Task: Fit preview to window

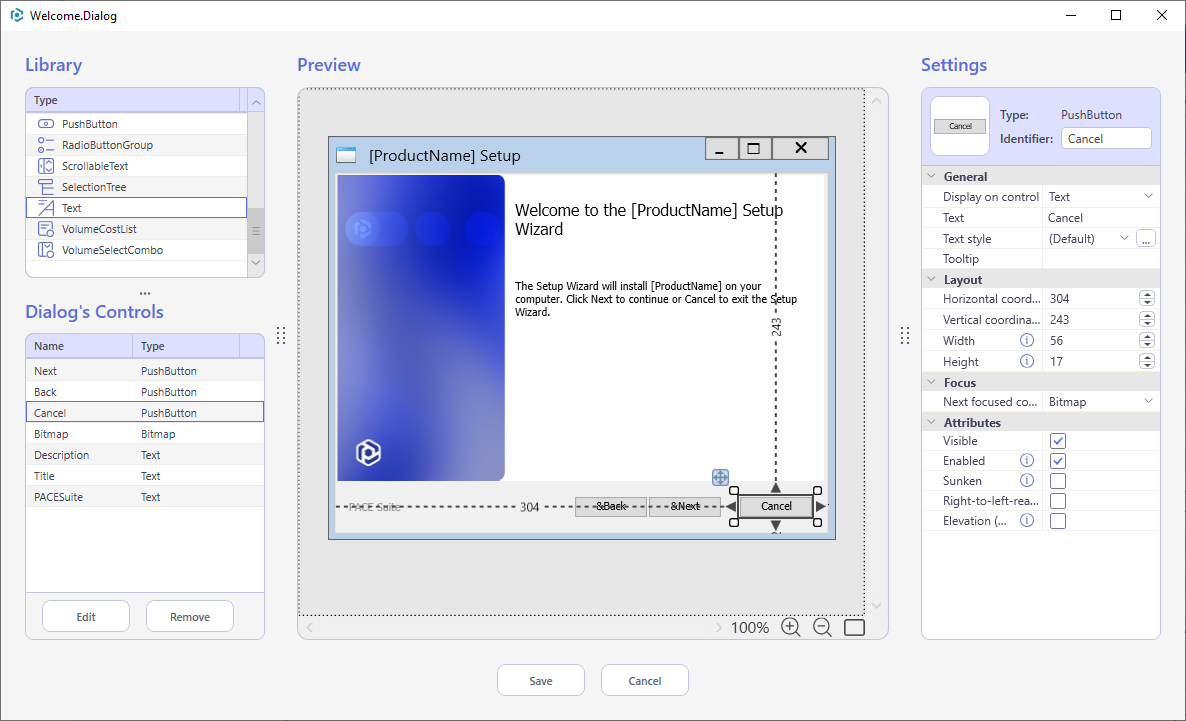Action: (x=854, y=627)
